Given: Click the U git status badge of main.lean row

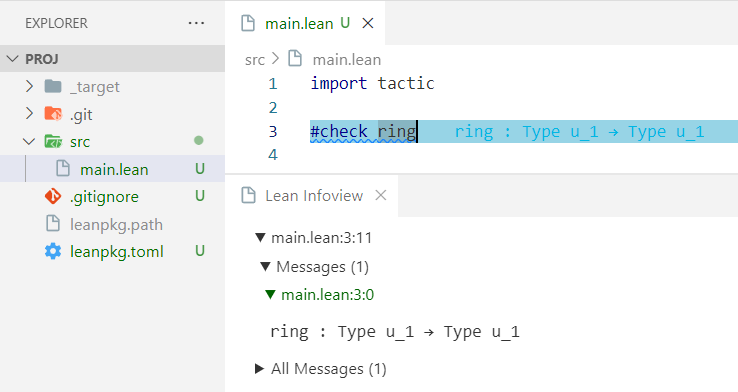Looking at the screenshot, I should click(200, 169).
